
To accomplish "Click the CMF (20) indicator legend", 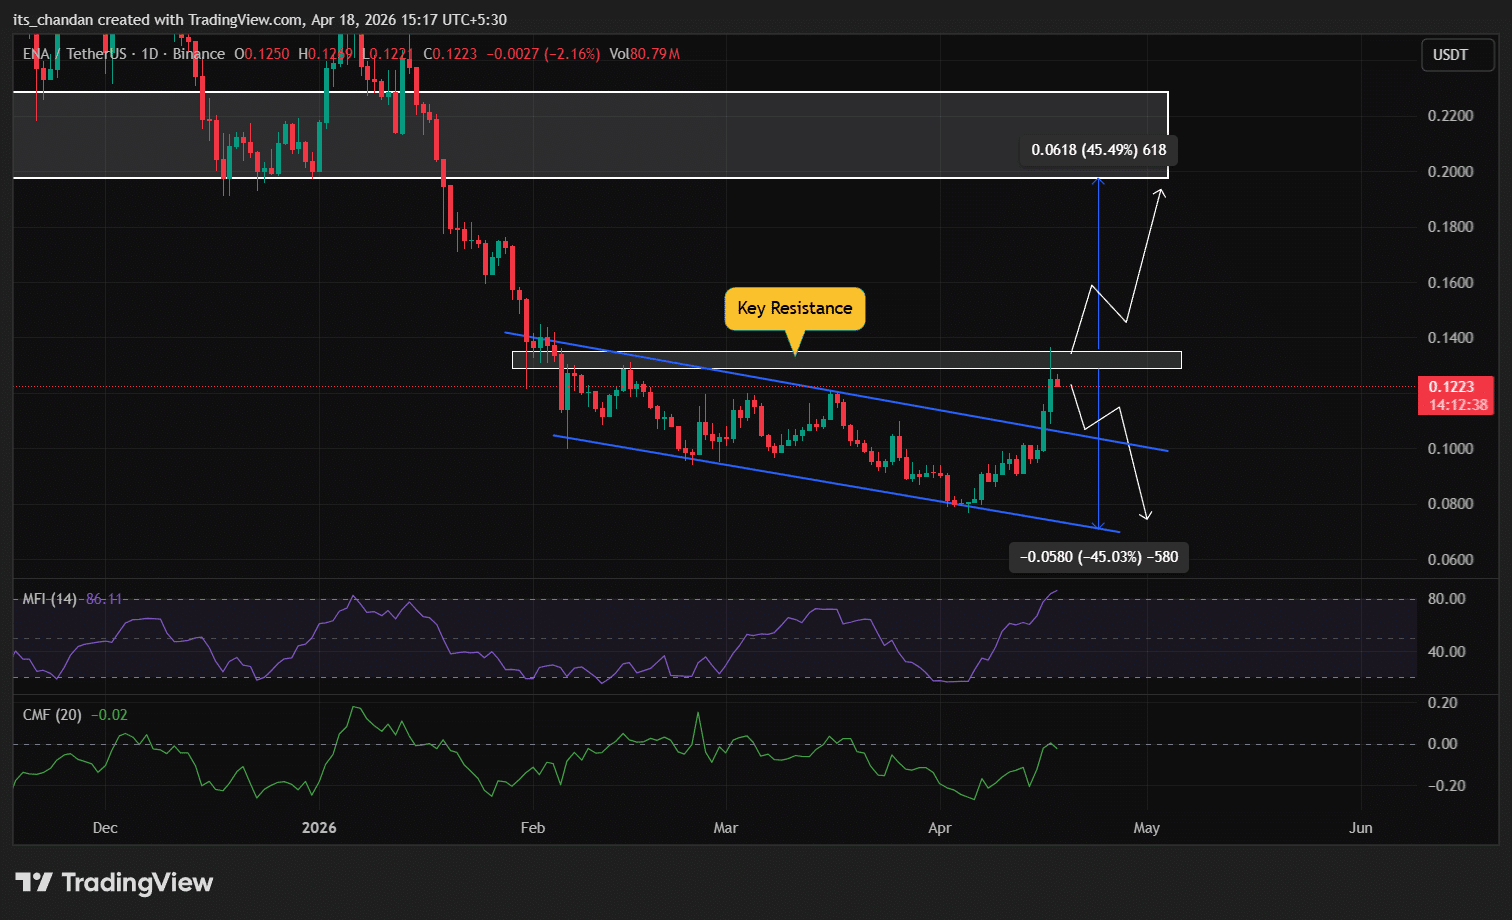I will coord(52,715).
